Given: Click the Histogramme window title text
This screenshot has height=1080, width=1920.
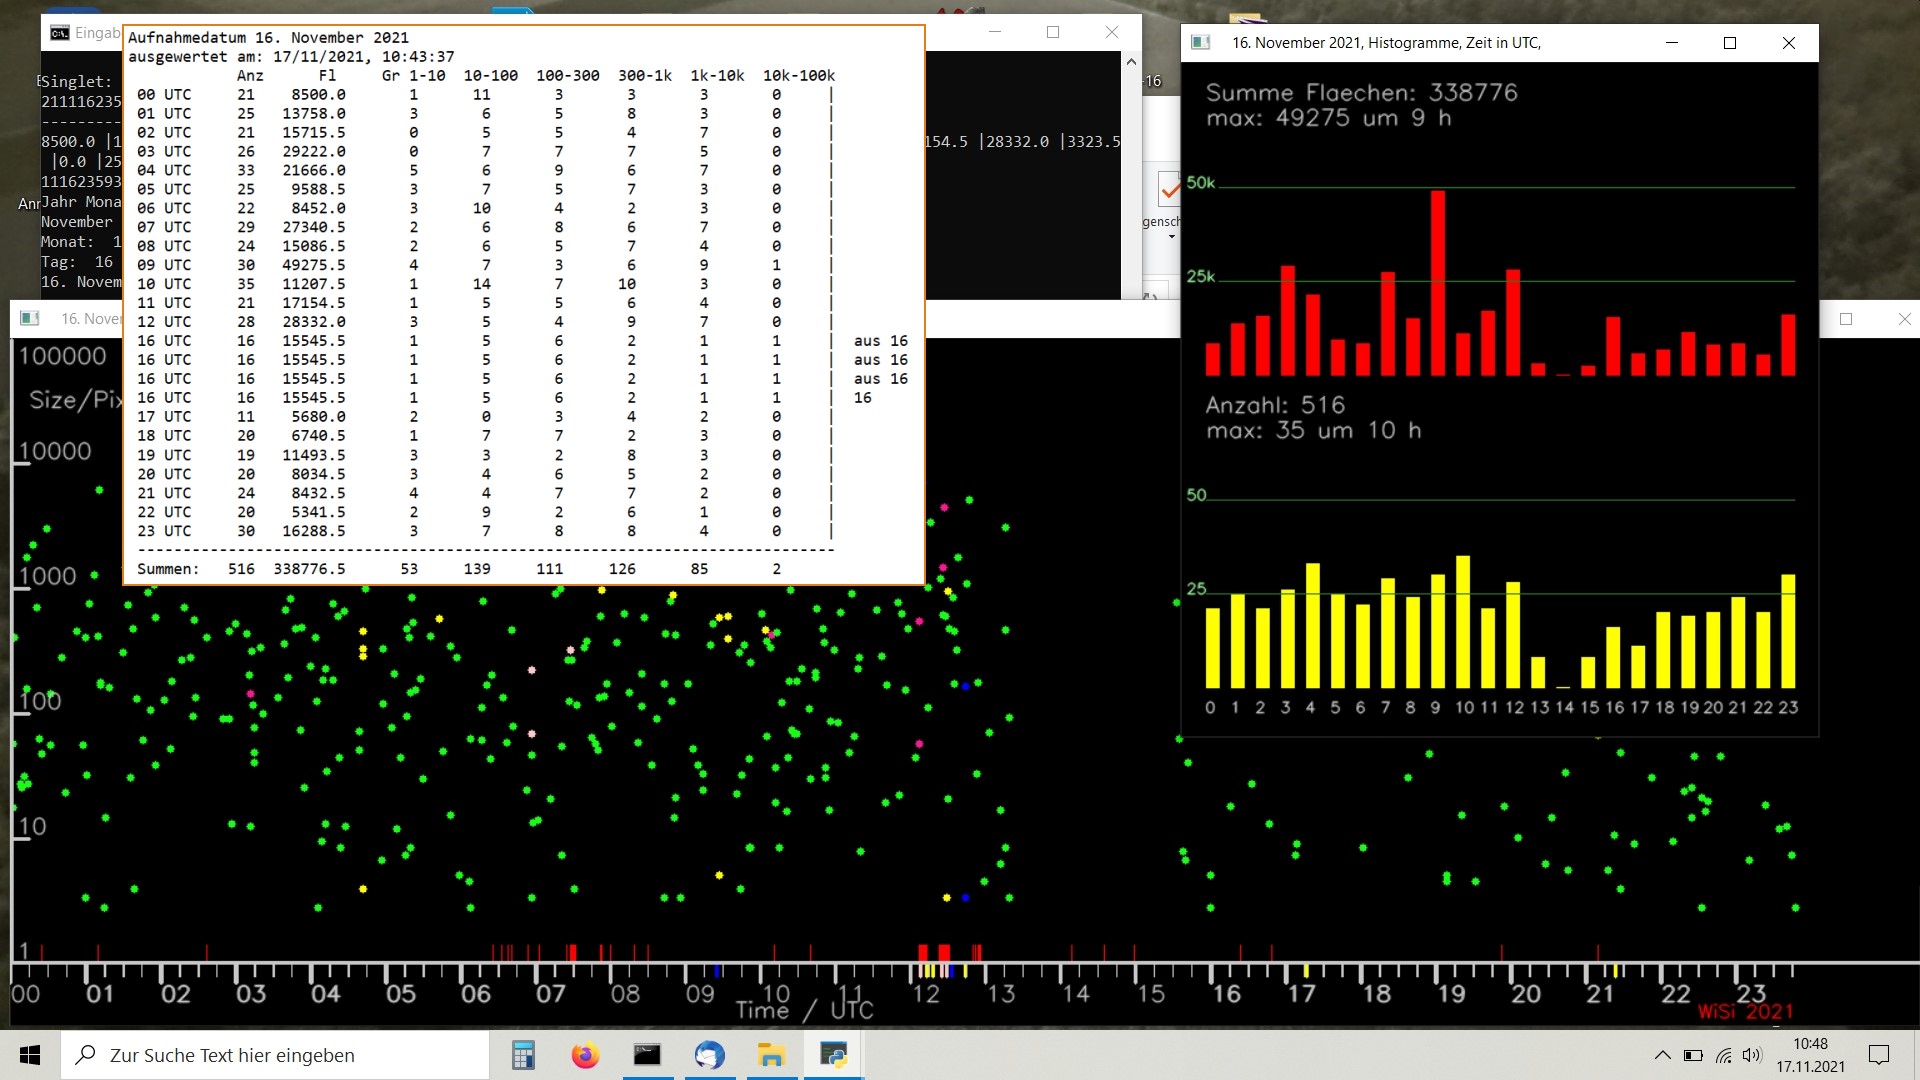Looking at the screenshot, I should [1386, 43].
